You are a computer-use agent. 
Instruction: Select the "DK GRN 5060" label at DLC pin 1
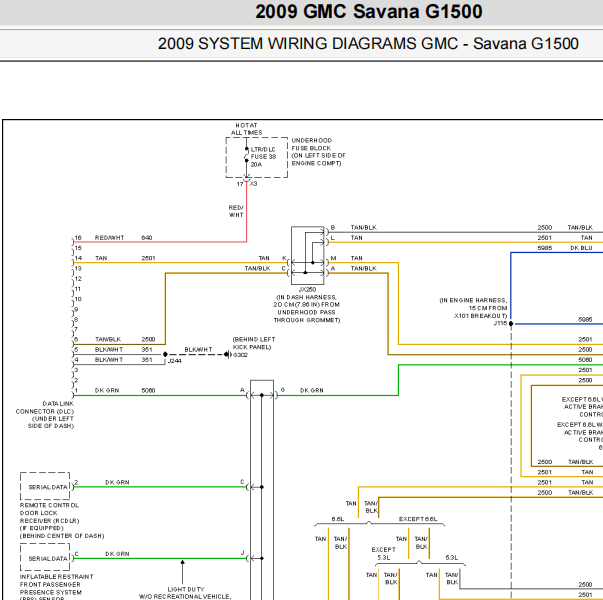pyautogui.click(x=125, y=390)
